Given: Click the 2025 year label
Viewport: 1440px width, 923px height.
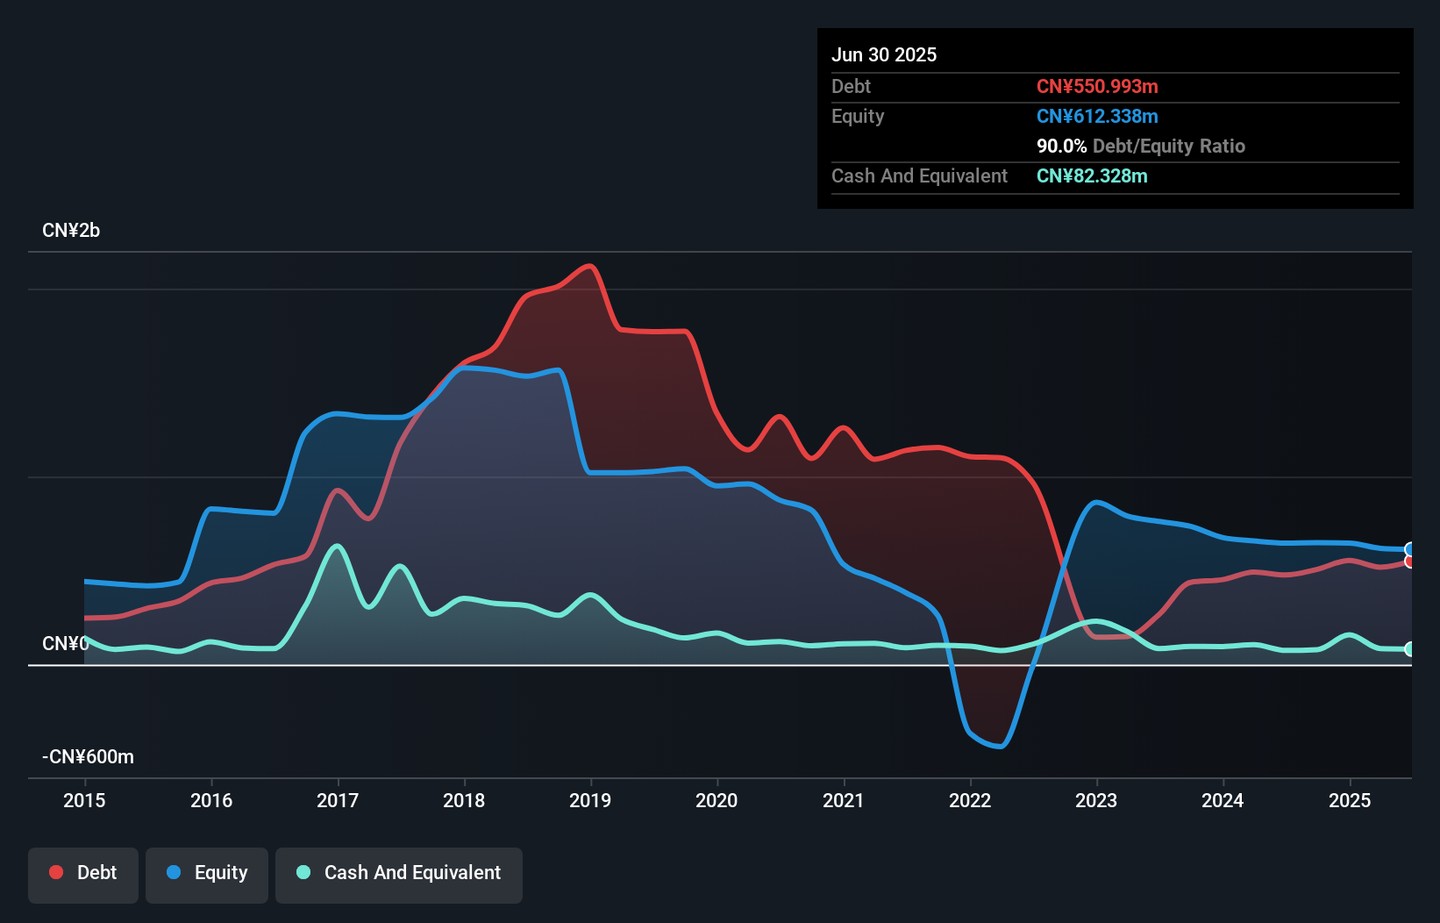Looking at the screenshot, I should pos(1349,800).
